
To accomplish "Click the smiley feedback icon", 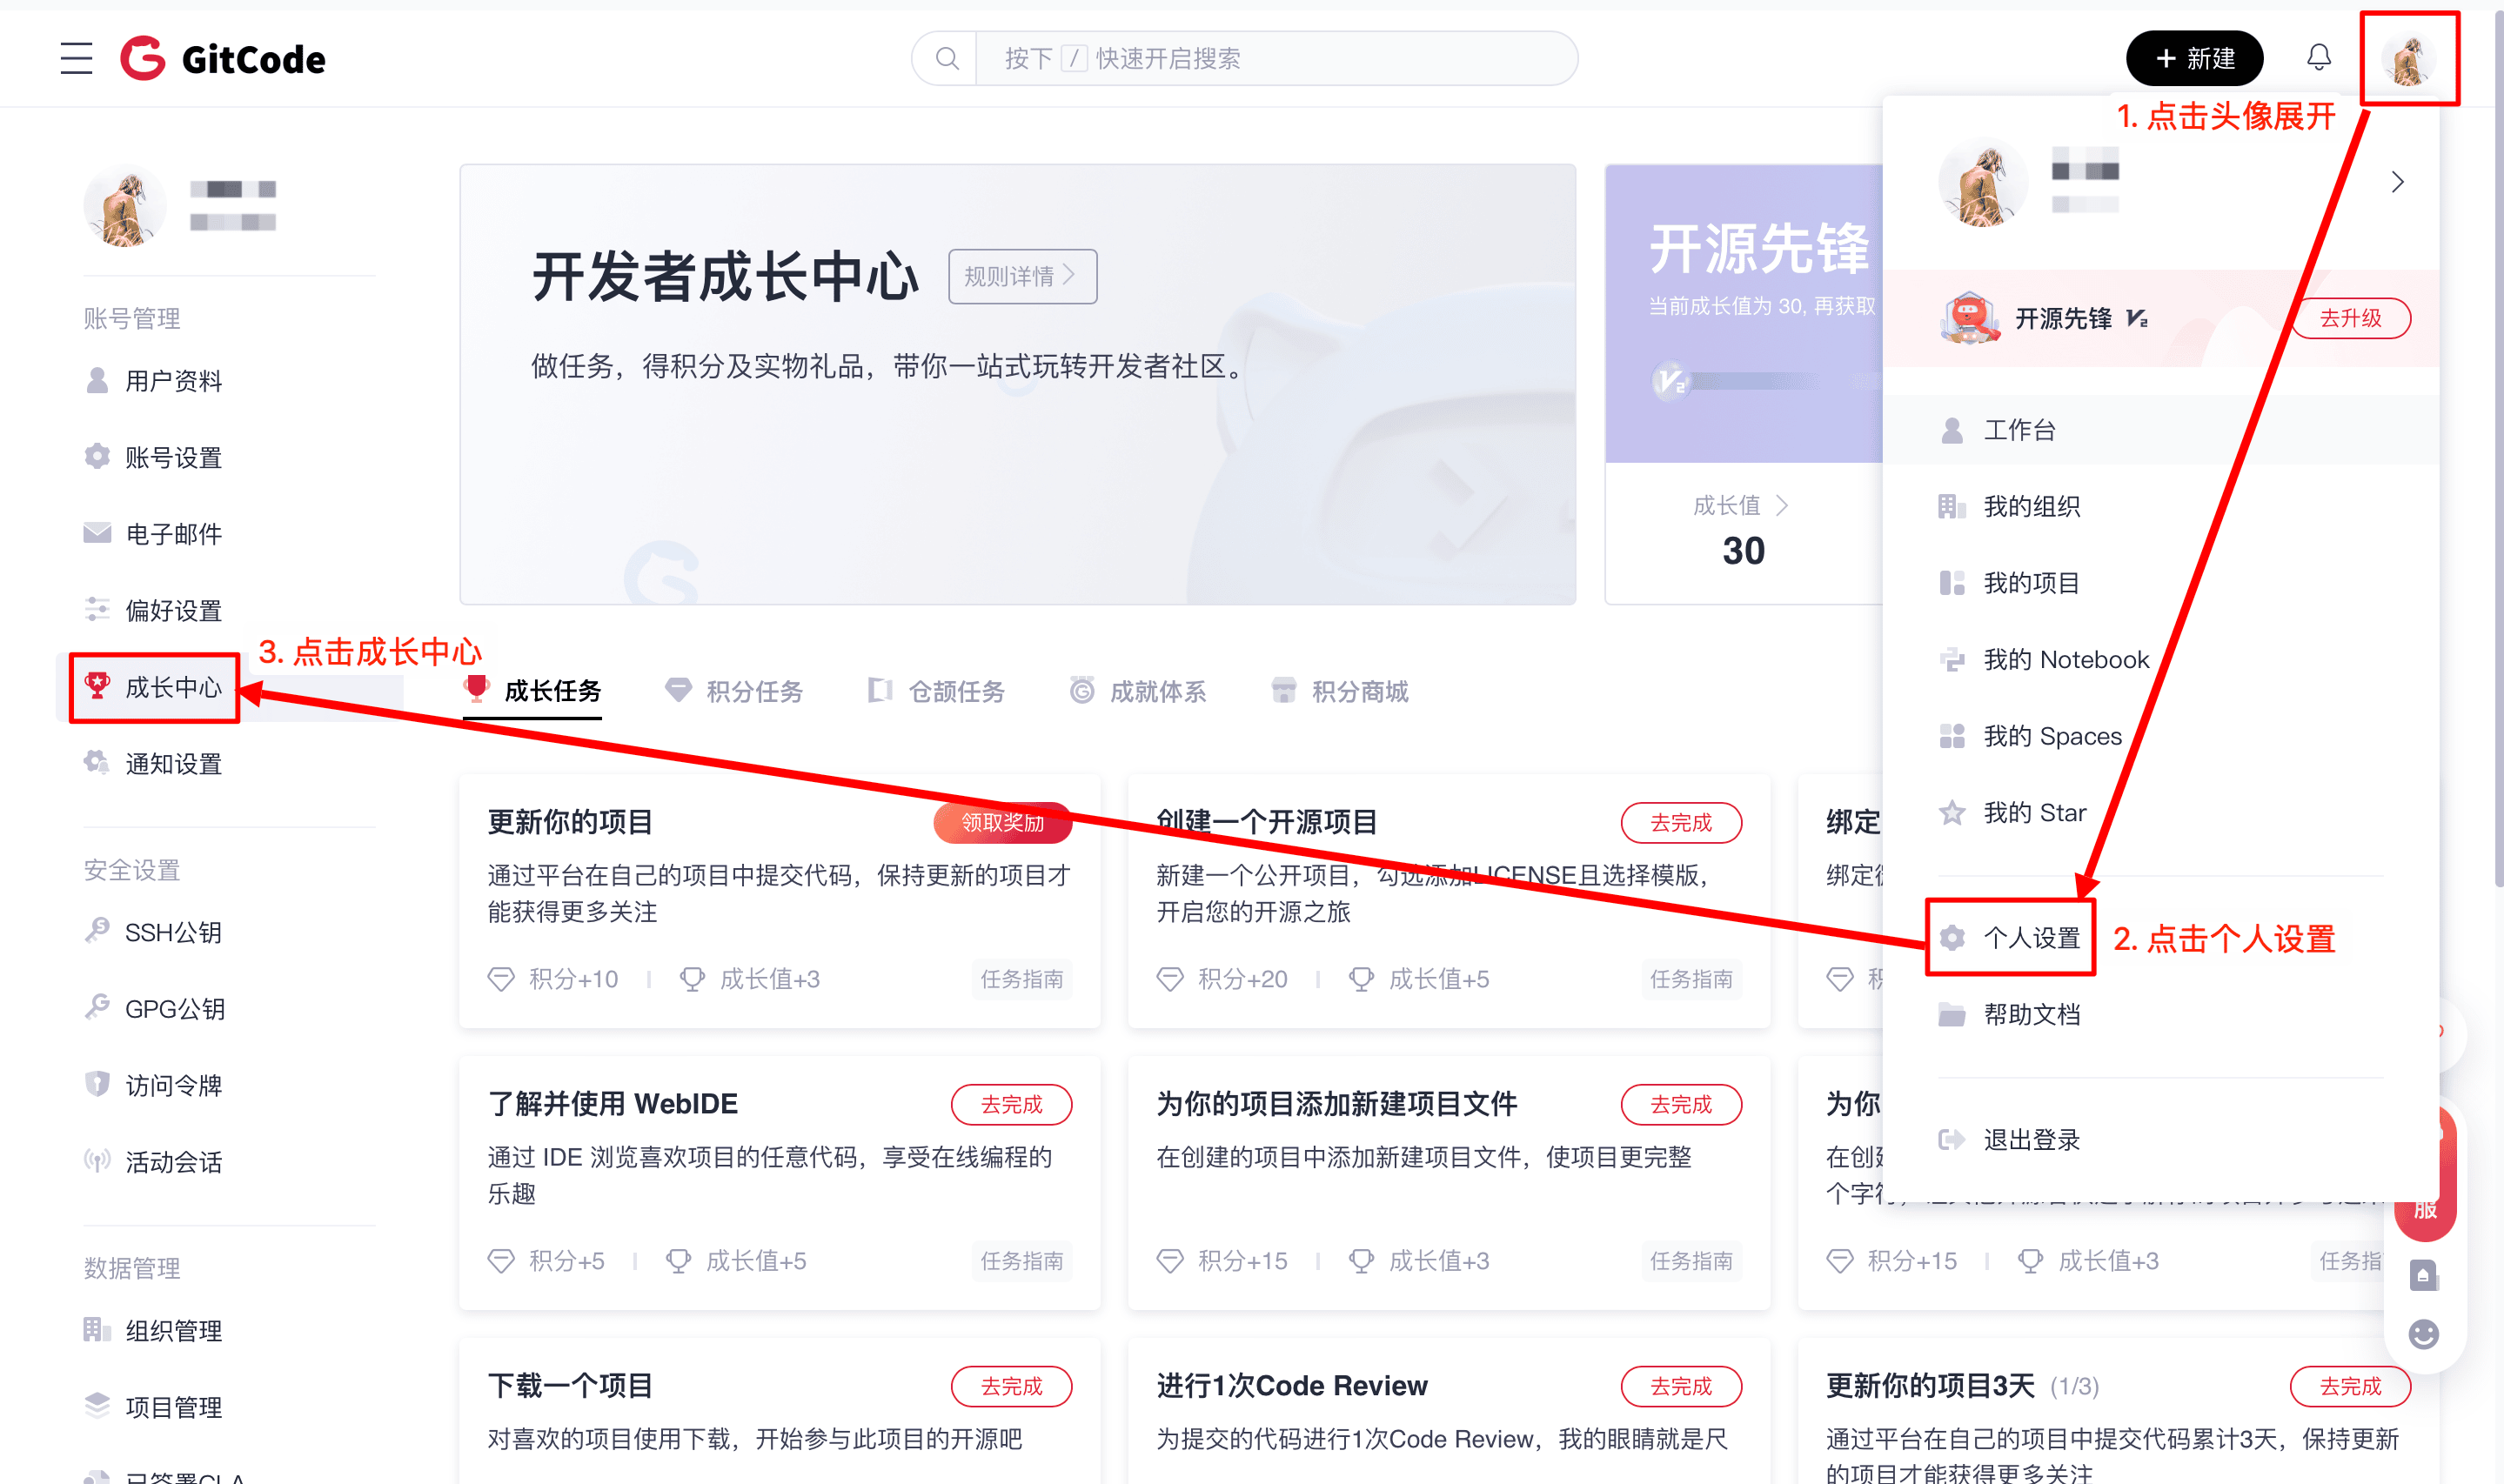I will tap(2423, 1333).
